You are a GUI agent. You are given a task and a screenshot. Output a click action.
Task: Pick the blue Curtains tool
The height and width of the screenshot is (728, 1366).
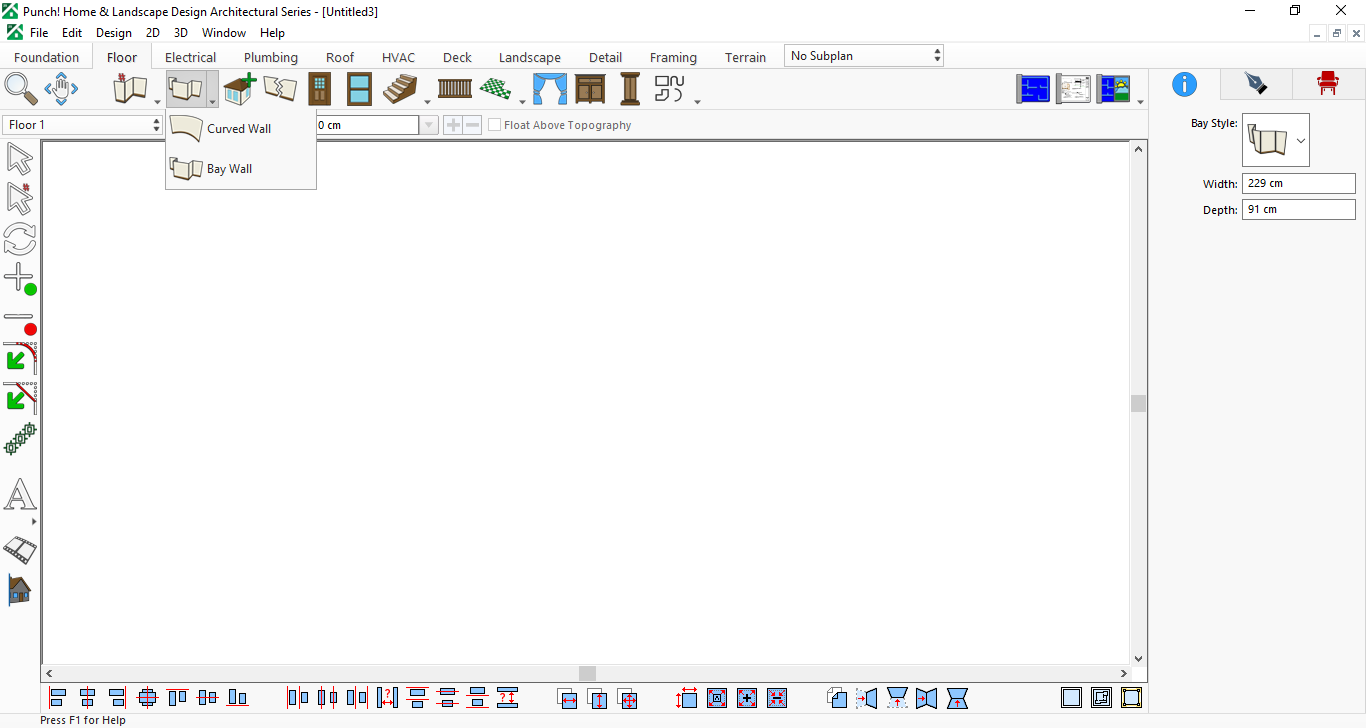tap(549, 89)
